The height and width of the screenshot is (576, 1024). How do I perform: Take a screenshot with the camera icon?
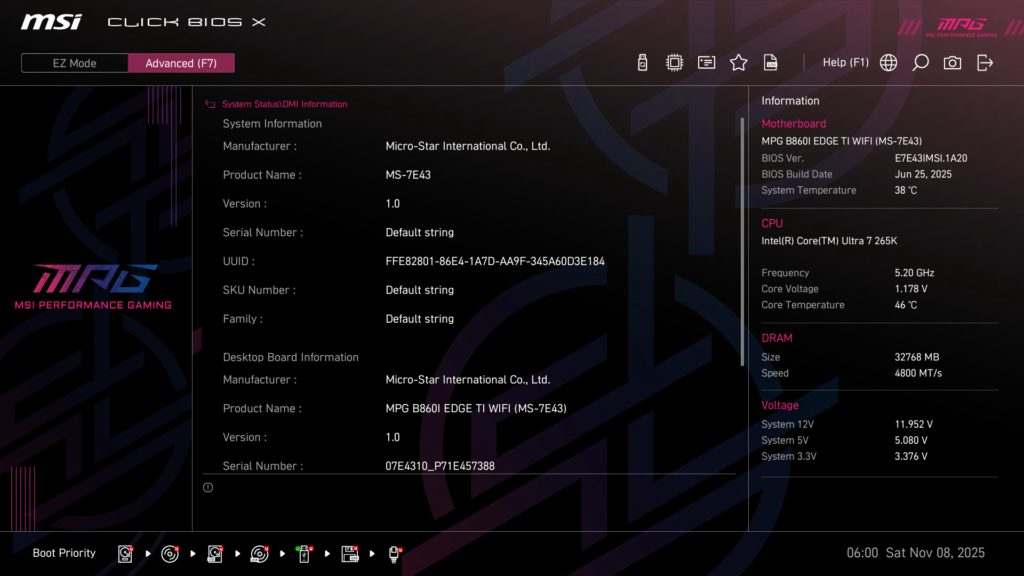(x=951, y=61)
